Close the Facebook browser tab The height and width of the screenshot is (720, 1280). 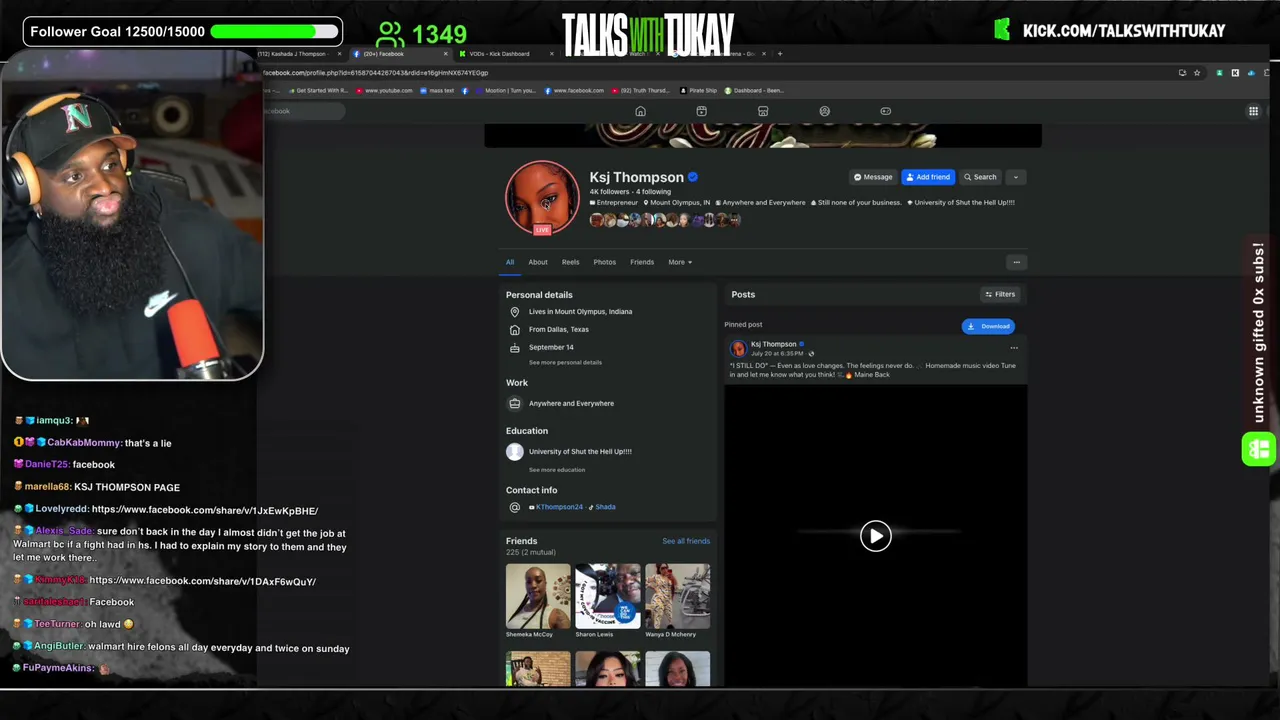[445, 54]
